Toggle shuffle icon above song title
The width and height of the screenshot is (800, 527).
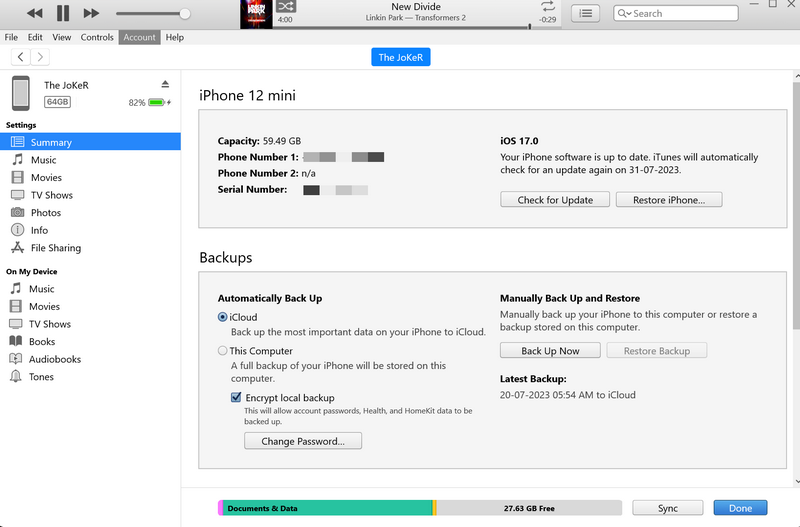[x=284, y=6]
